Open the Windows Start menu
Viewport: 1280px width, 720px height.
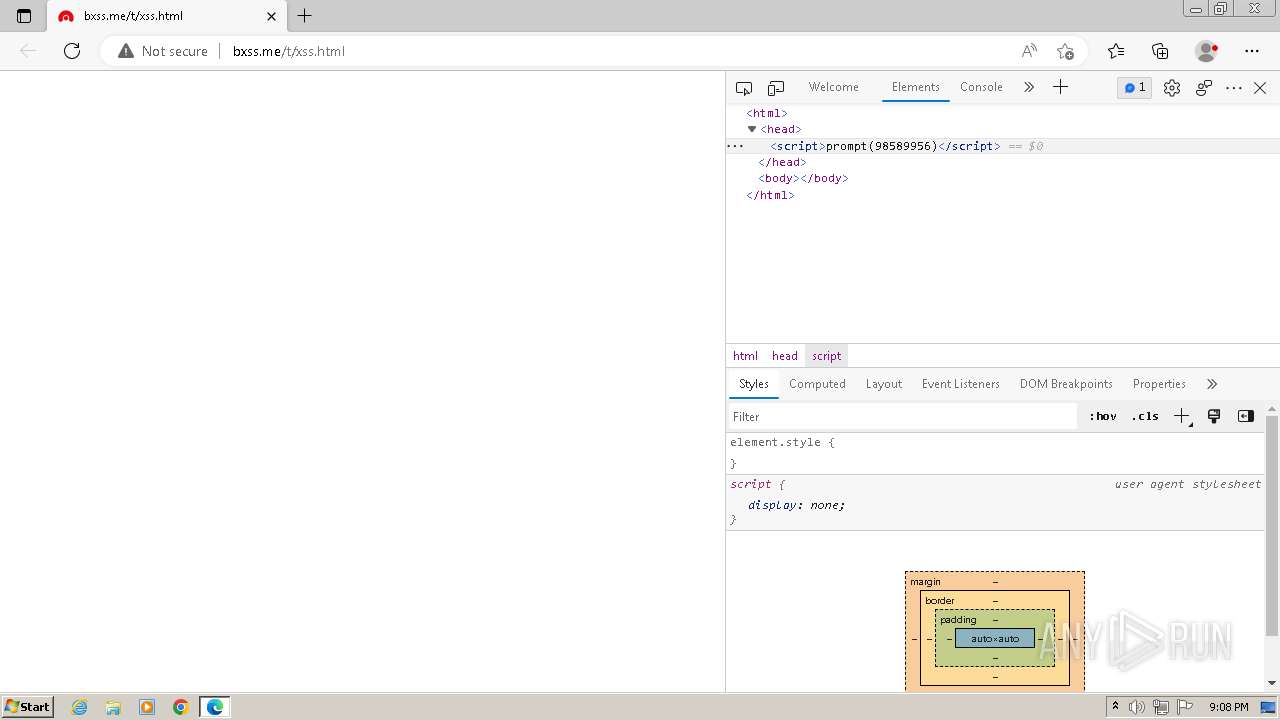[27, 707]
